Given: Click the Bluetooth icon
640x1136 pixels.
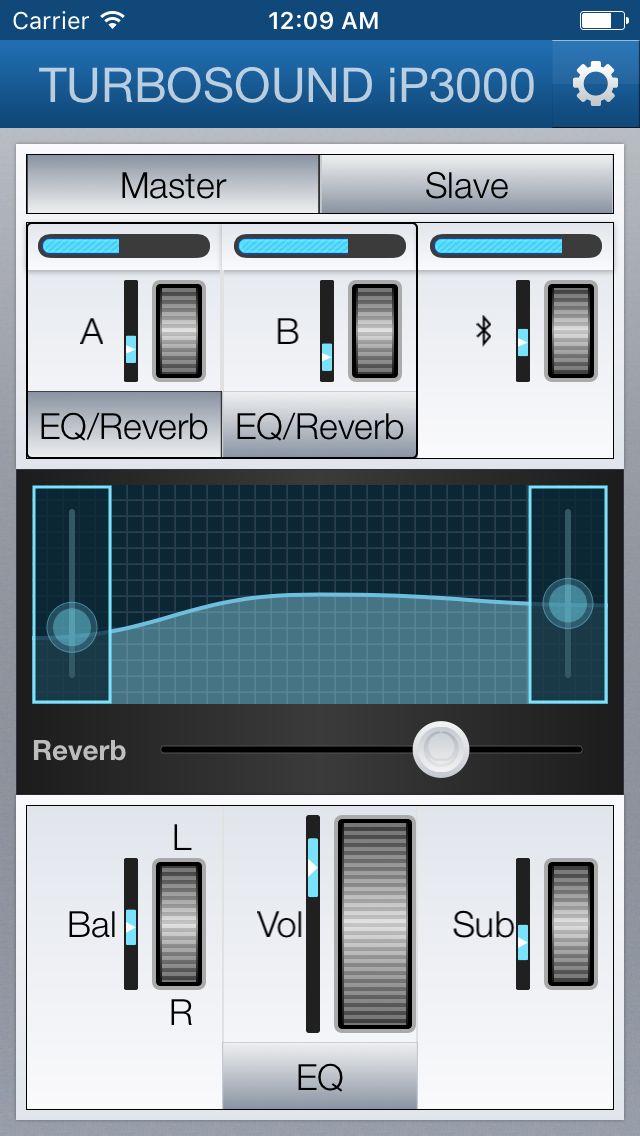Looking at the screenshot, I should (483, 332).
